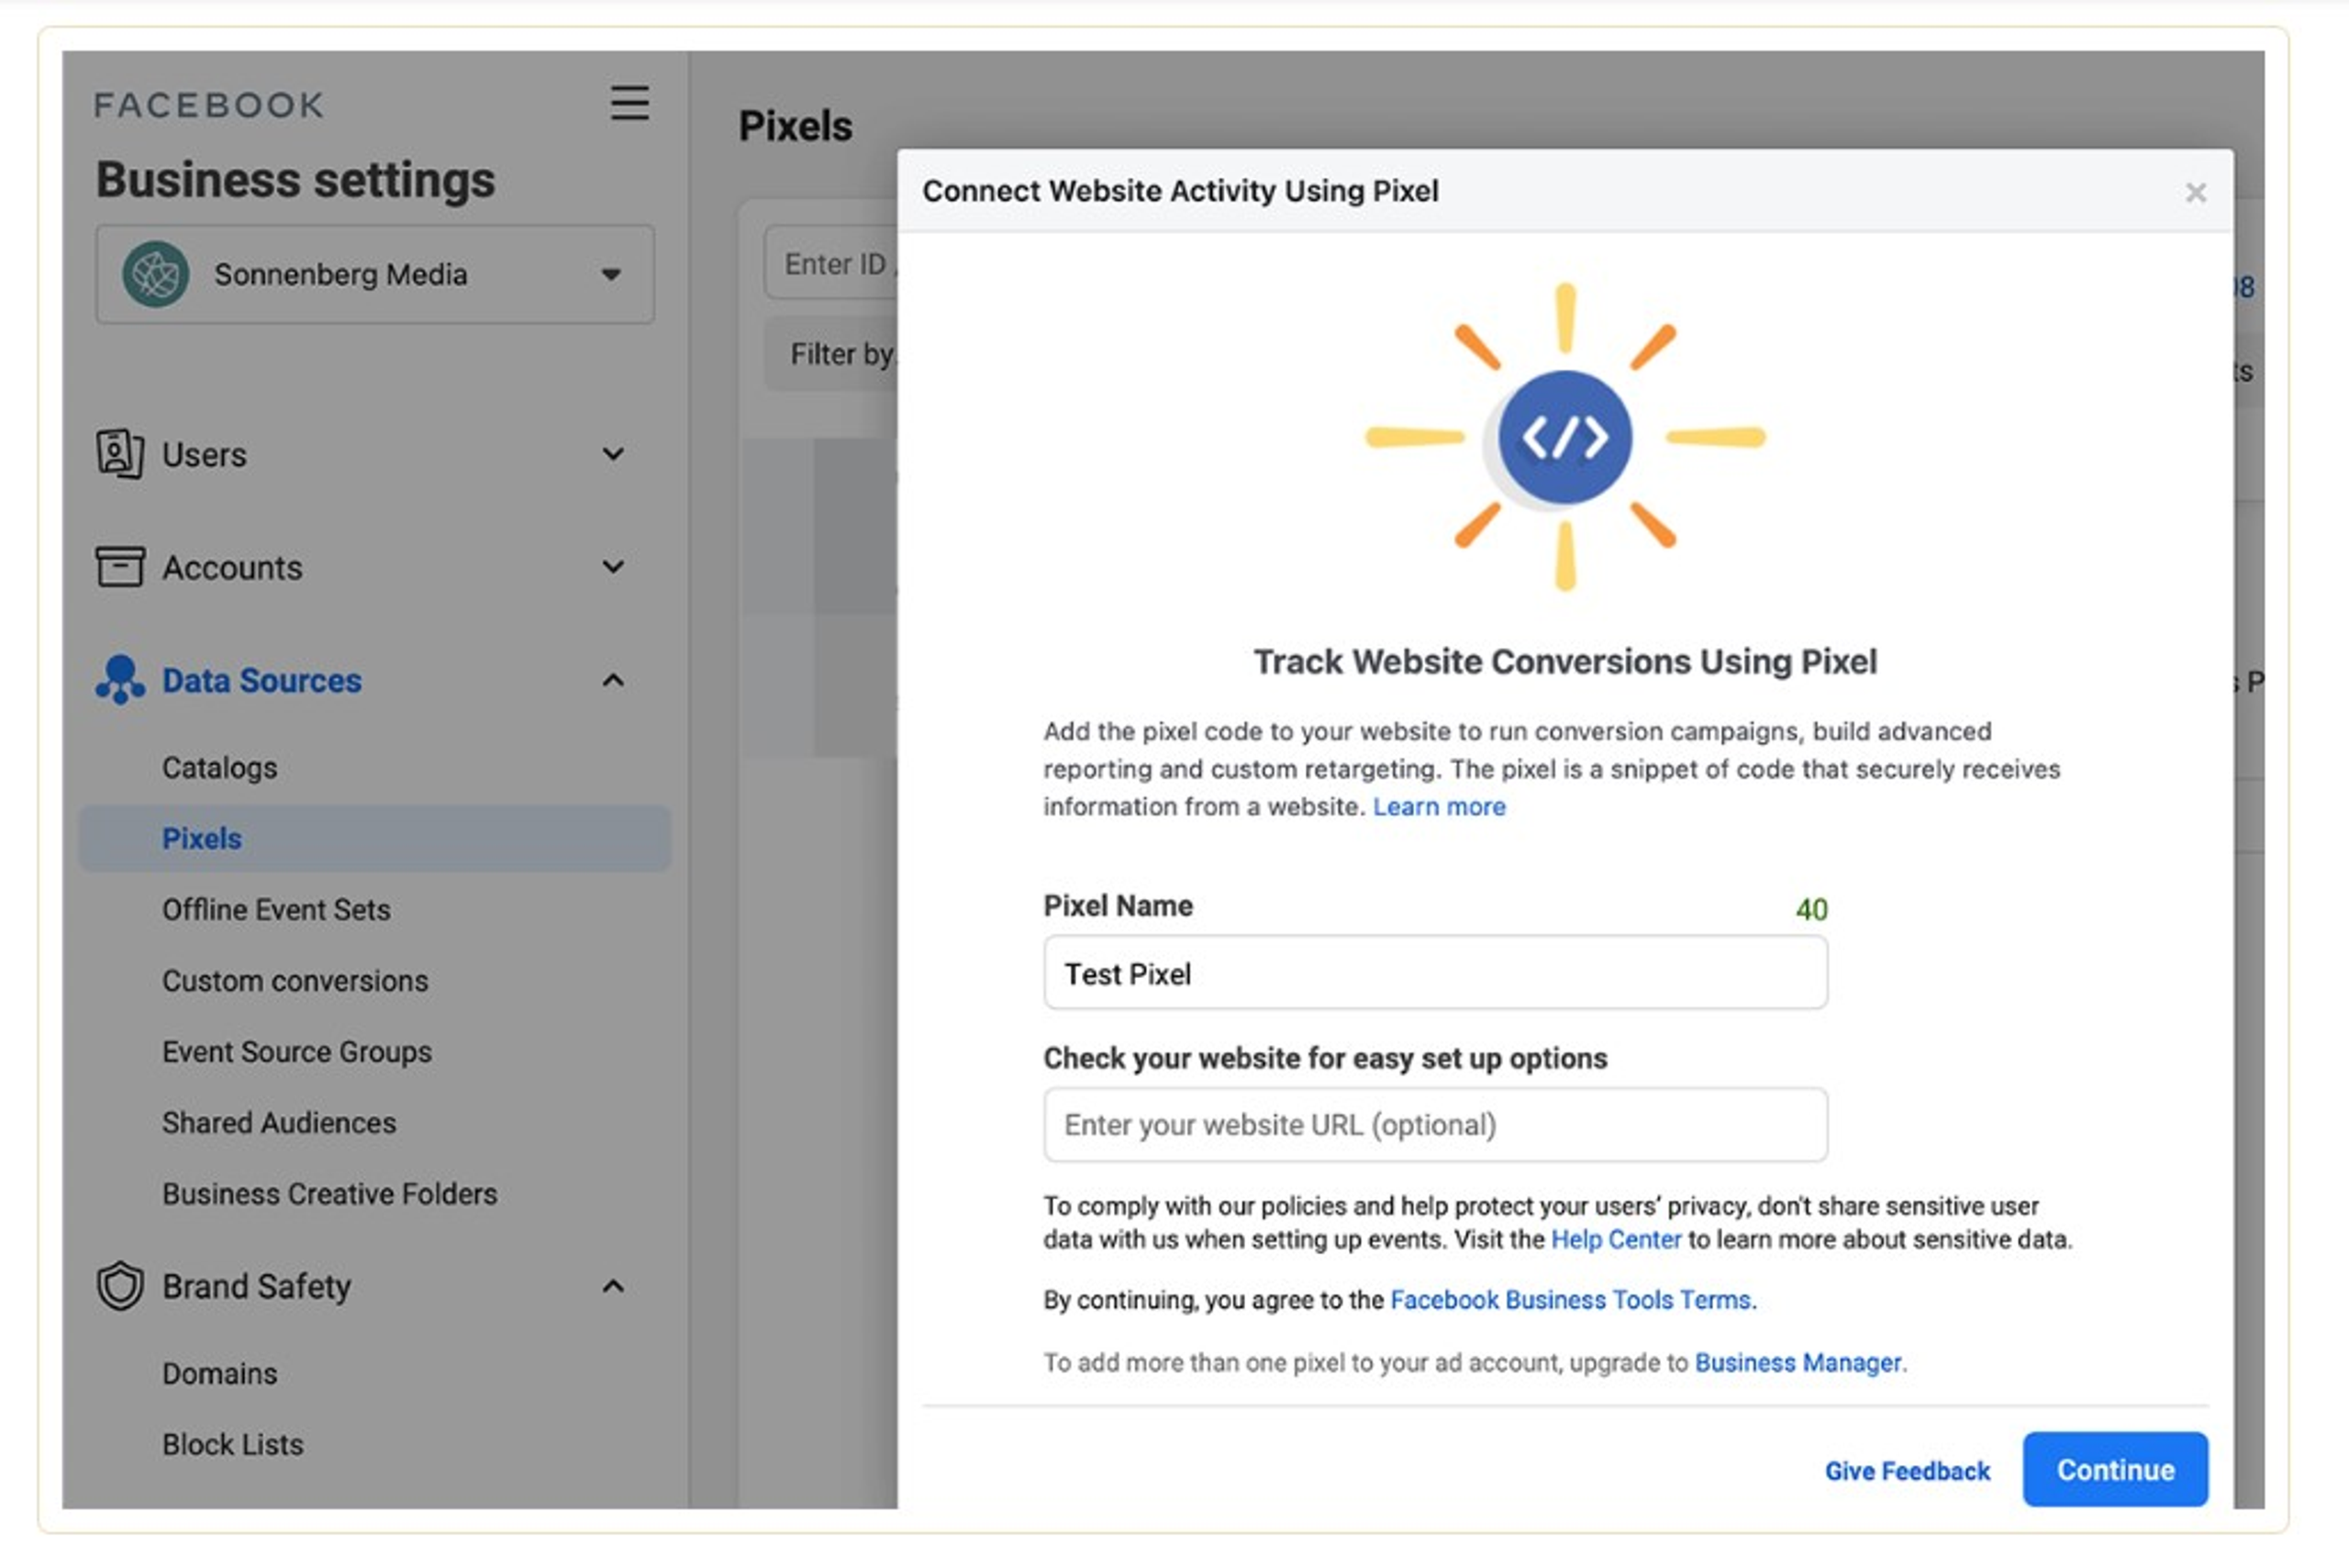This screenshot has width=2349, height=1568.
Task: Expand the Accounts section chevron
Action: coord(613,567)
